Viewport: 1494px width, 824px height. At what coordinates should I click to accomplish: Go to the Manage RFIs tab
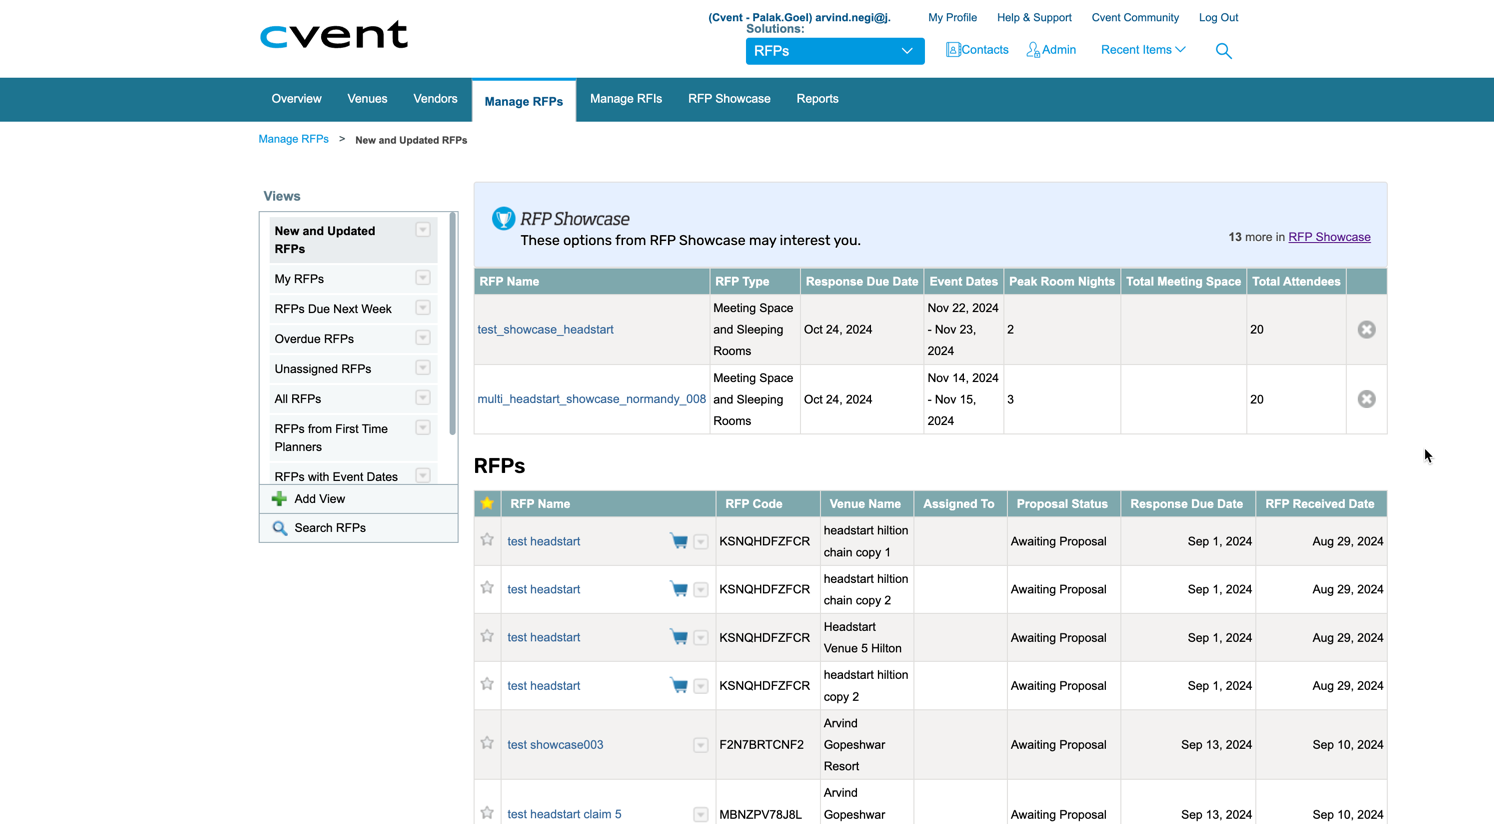pos(626,99)
